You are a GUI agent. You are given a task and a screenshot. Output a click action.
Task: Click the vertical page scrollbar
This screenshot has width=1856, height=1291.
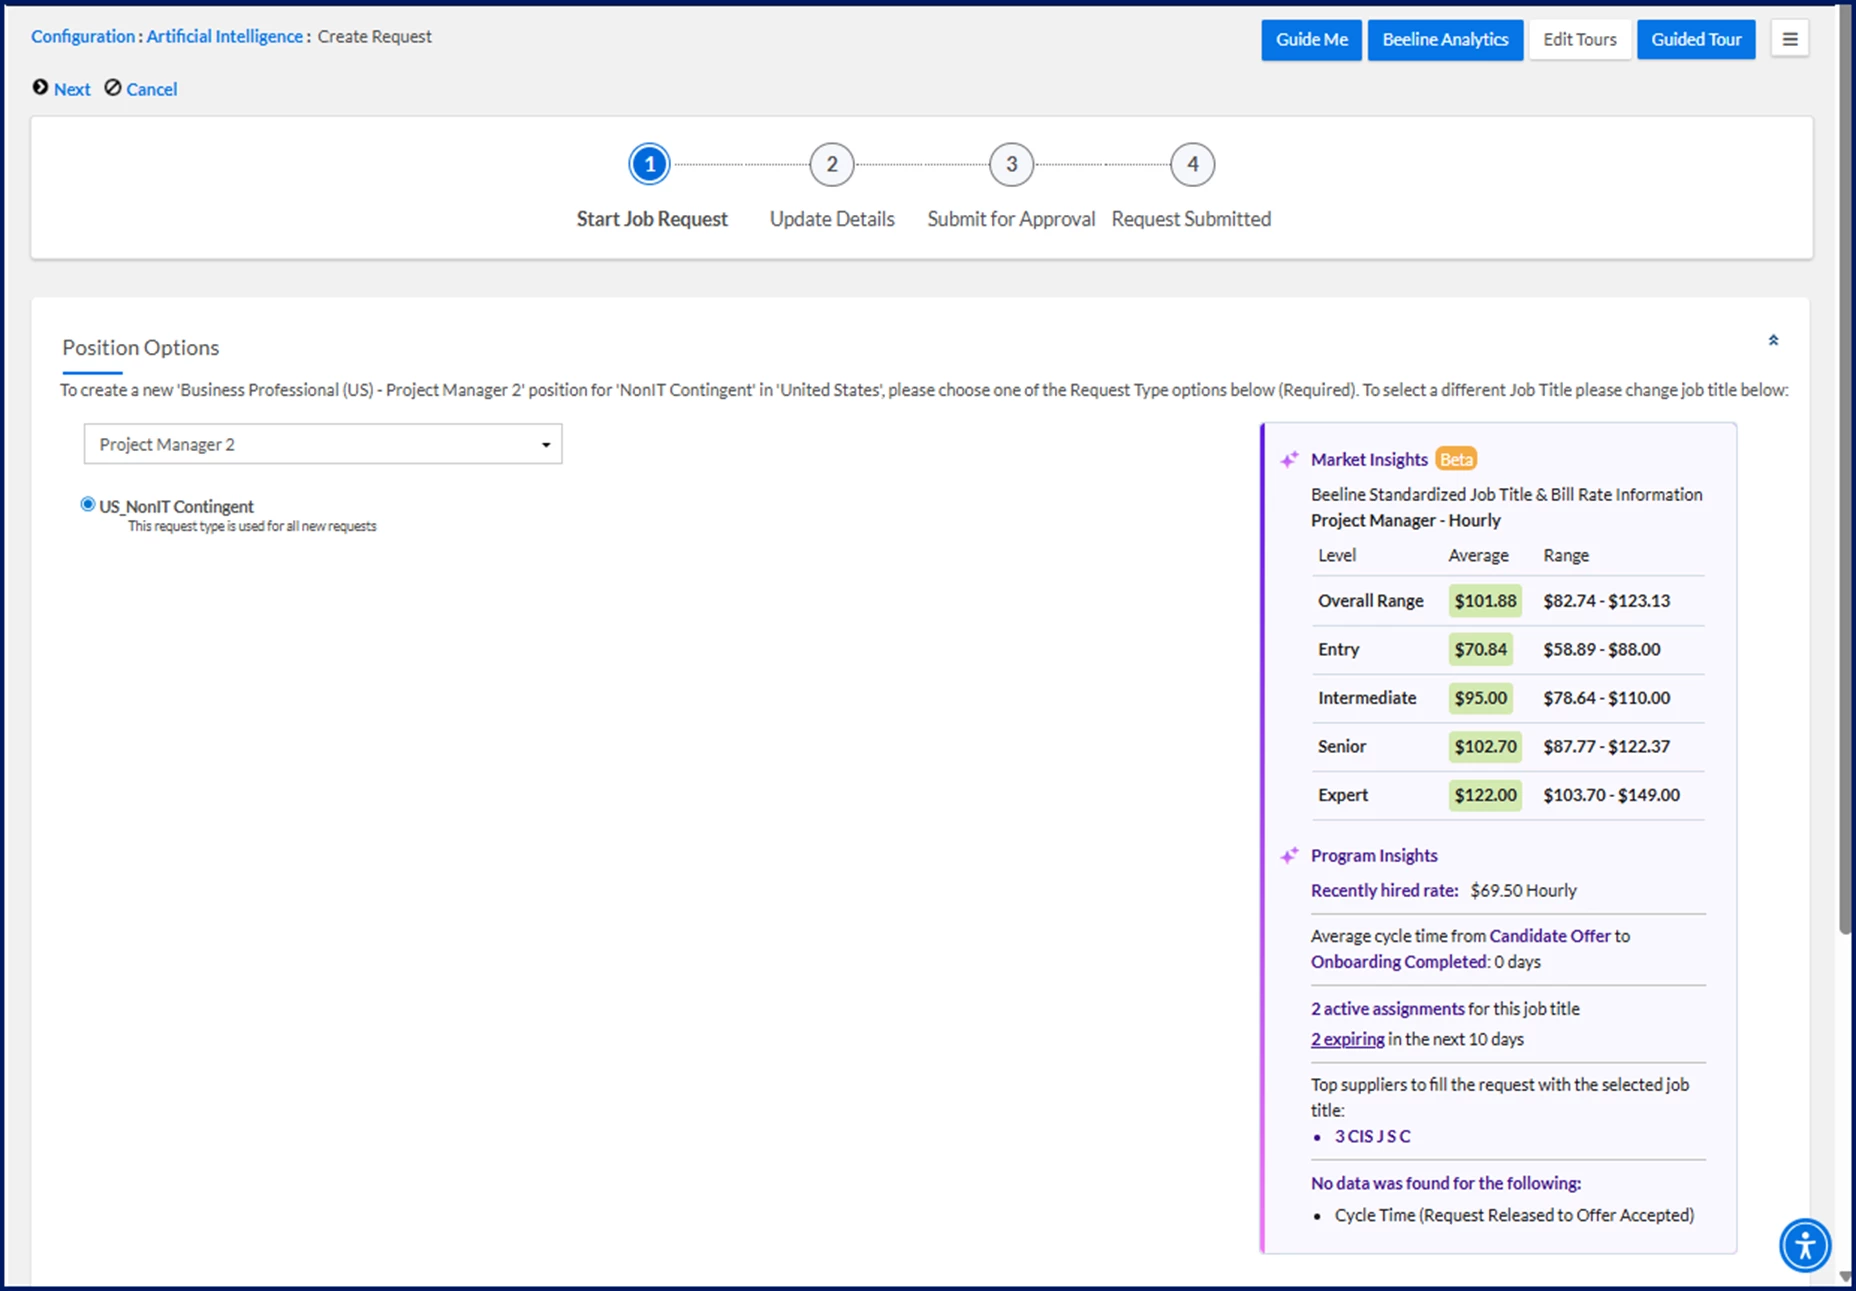point(1845,470)
